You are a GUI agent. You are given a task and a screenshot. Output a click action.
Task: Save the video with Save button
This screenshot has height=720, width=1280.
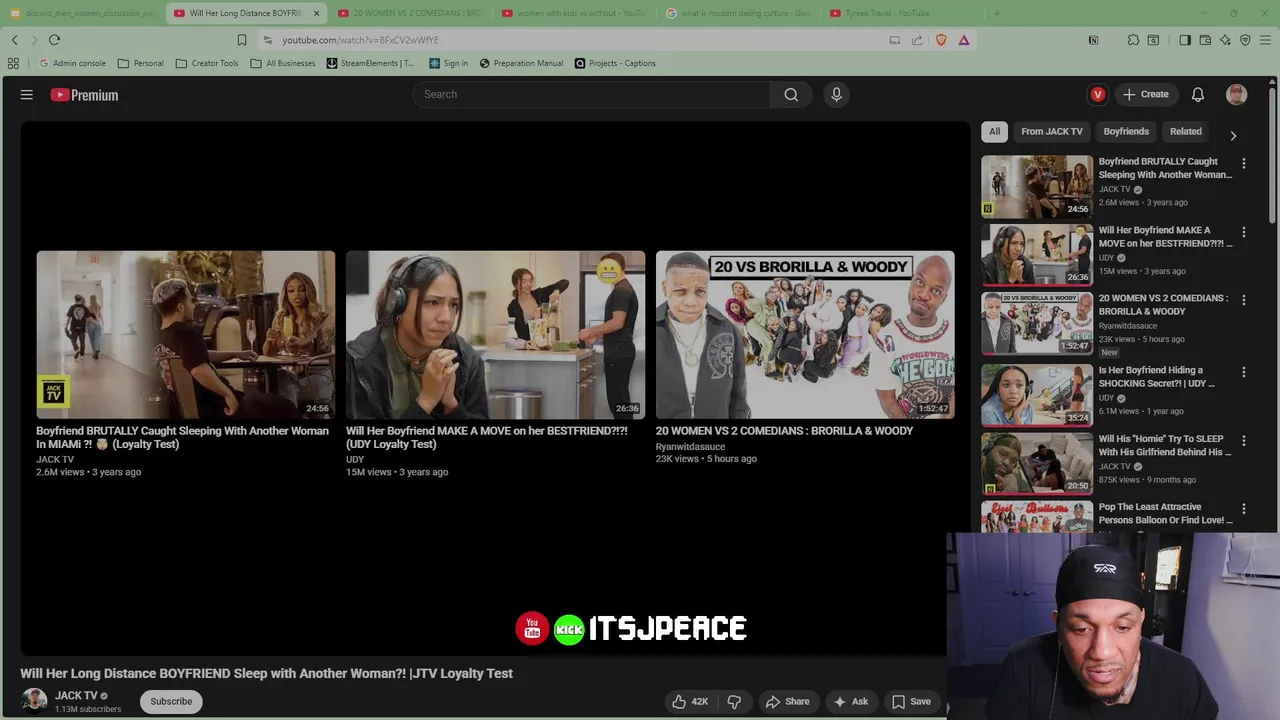point(911,701)
